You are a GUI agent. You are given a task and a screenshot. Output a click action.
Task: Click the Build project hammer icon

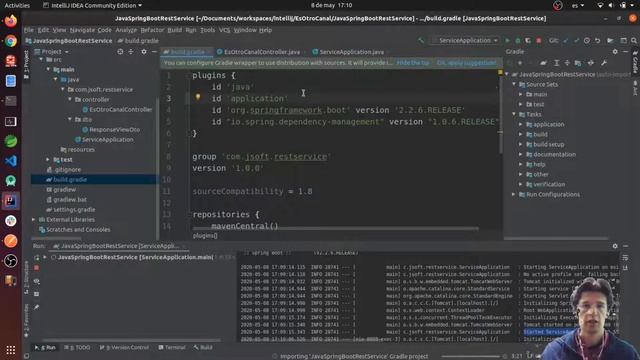coord(421,40)
